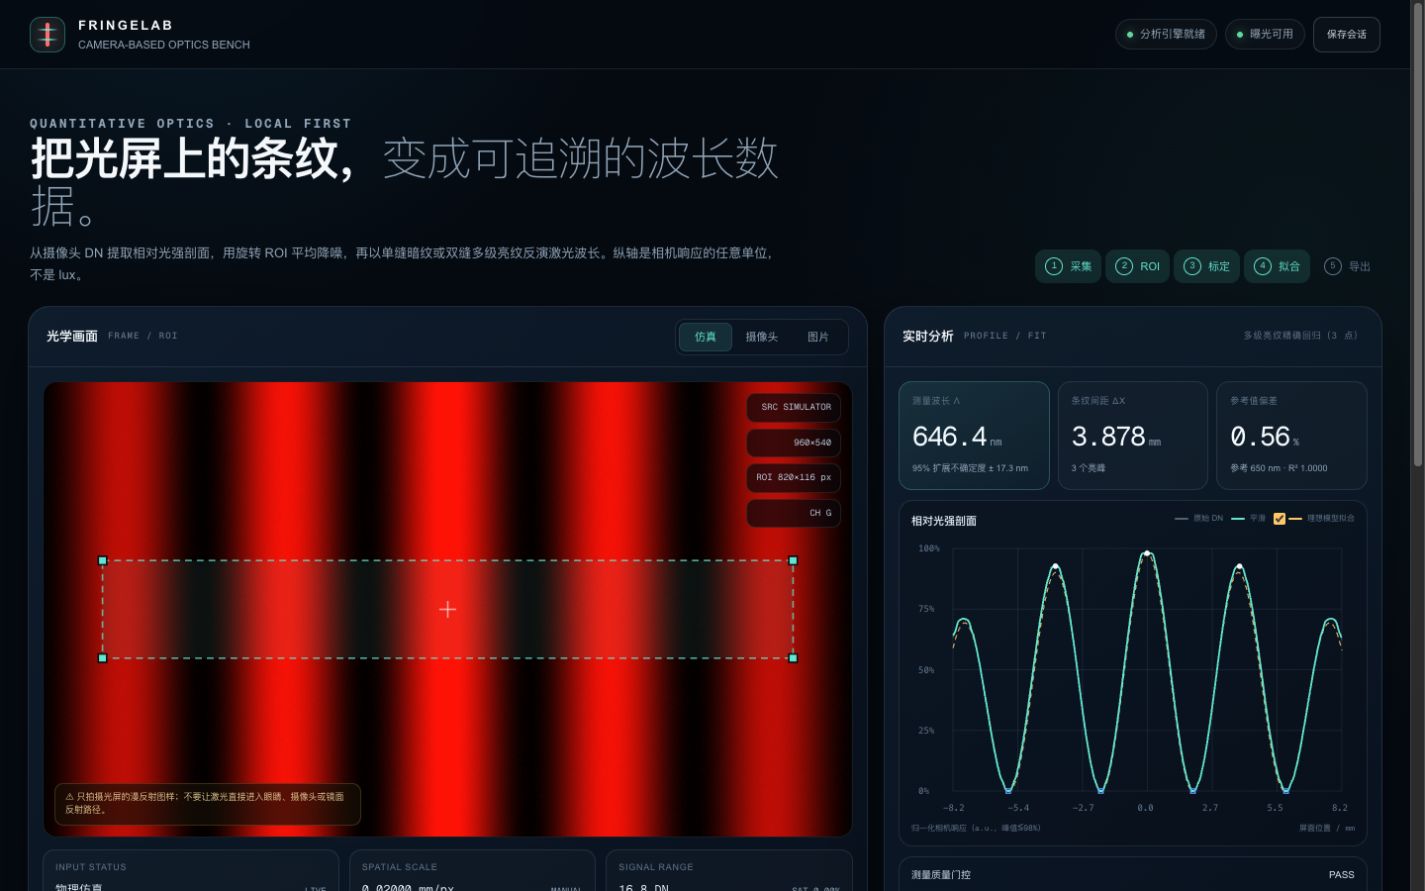Screen dimensions: 1425x891
Task: Click the CH G channel badge
Action: click(x=794, y=513)
